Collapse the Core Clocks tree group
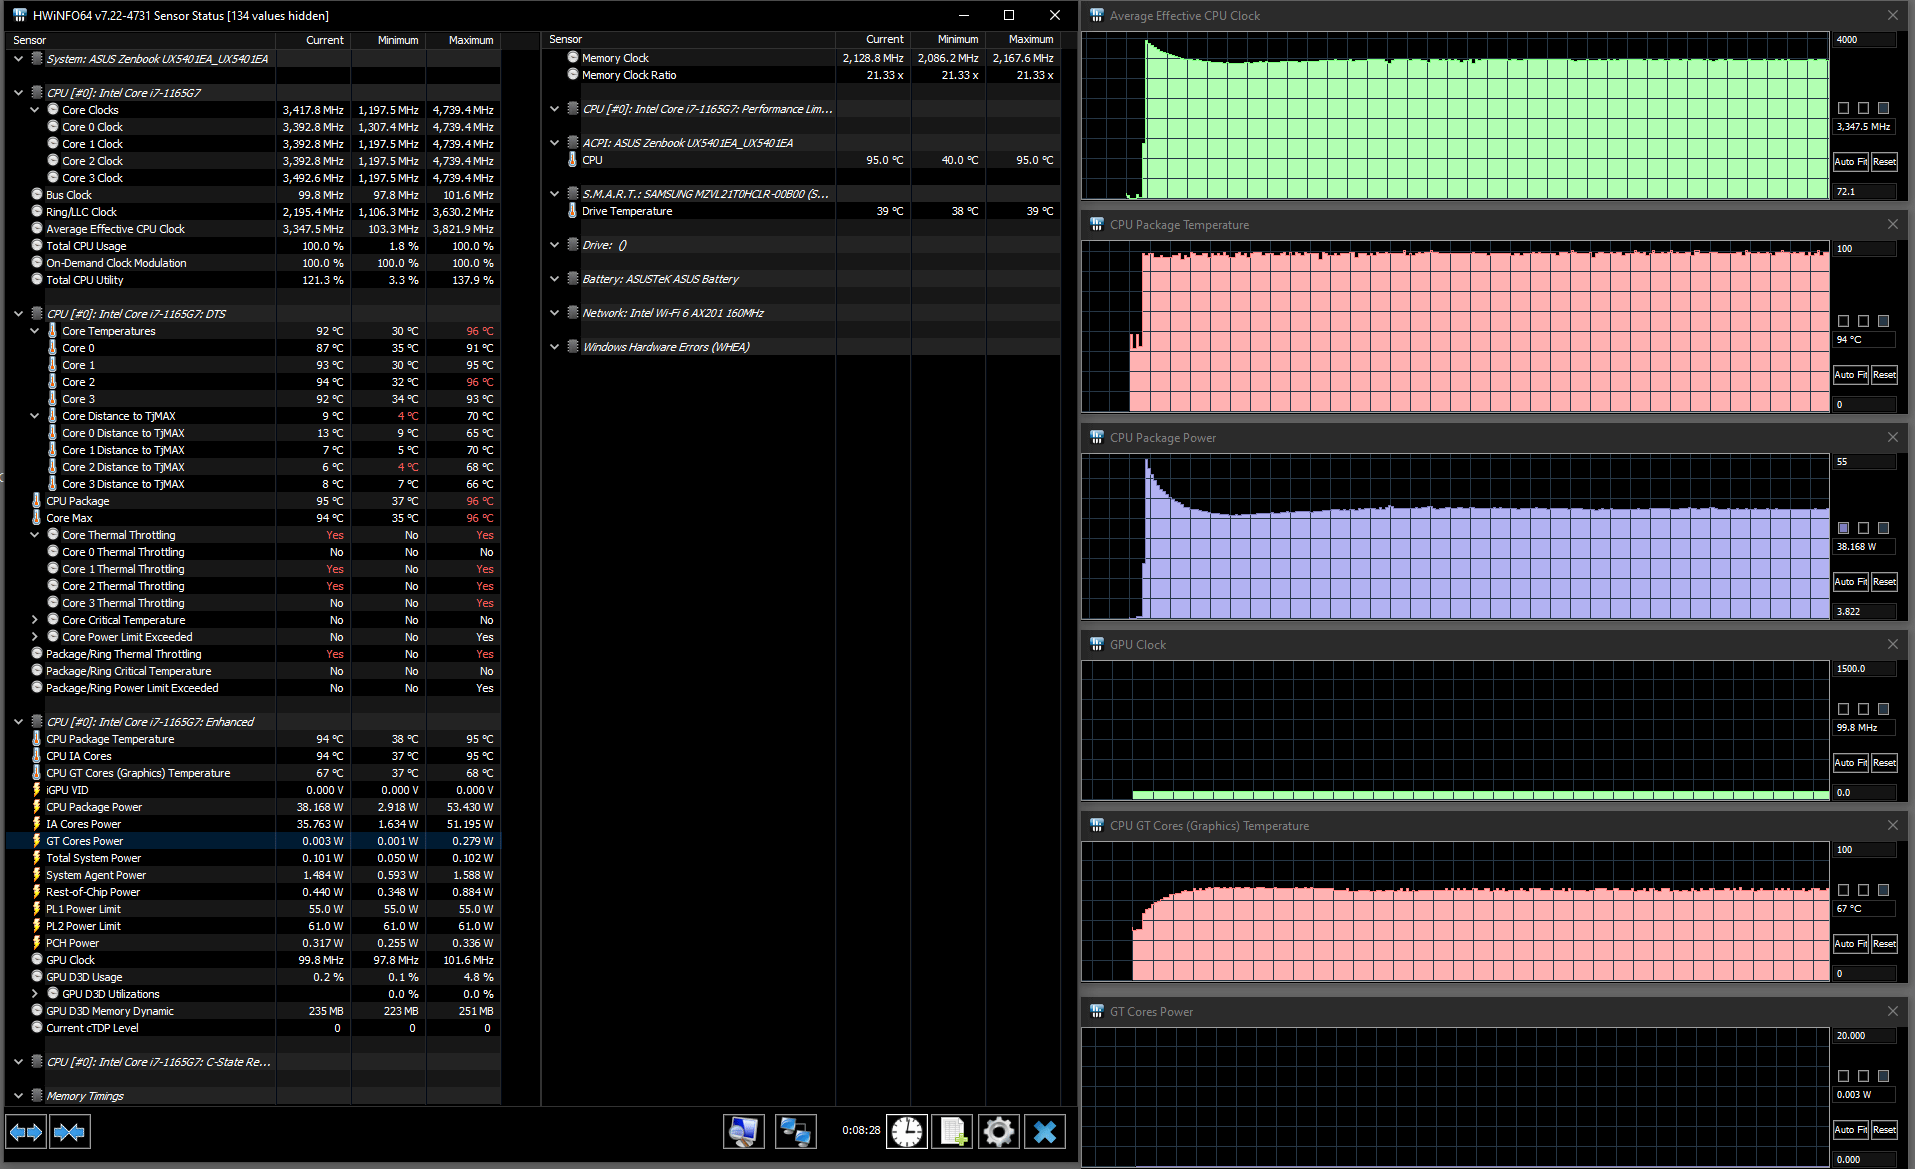The width and height of the screenshot is (1915, 1169). tap(35, 110)
